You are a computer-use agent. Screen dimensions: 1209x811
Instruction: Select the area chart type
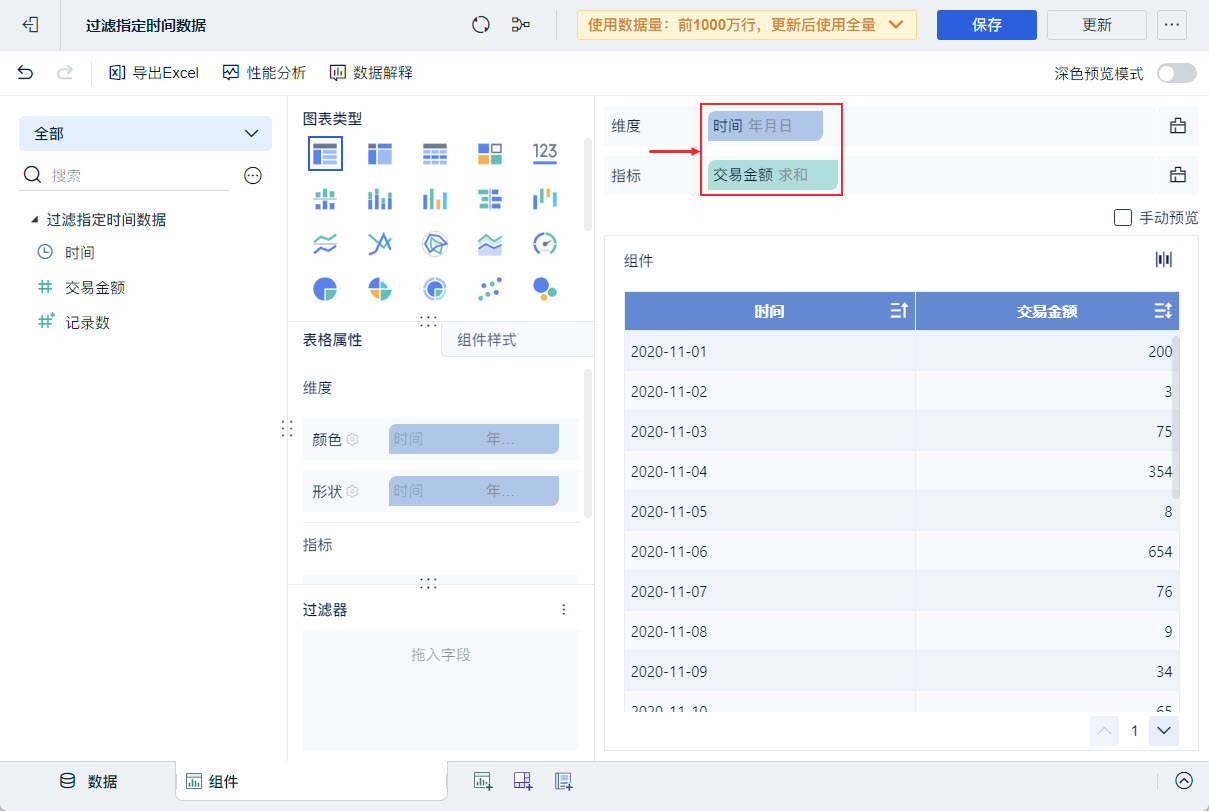click(490, 243)
